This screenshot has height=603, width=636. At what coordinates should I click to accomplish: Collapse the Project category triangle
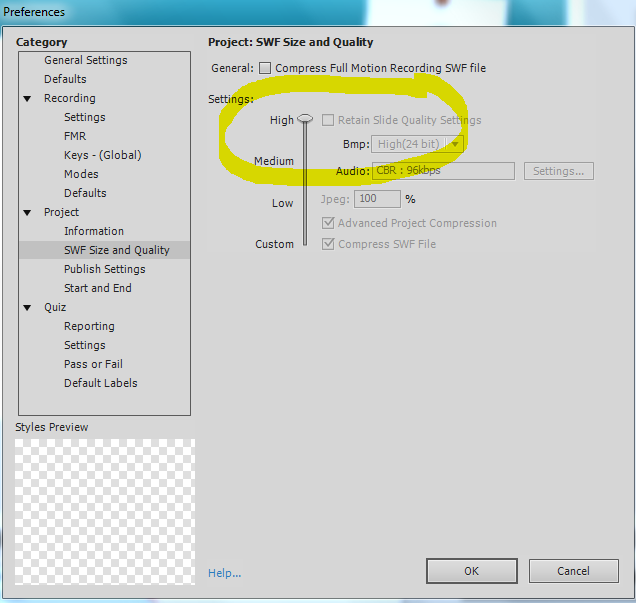[x=27, y=213]
